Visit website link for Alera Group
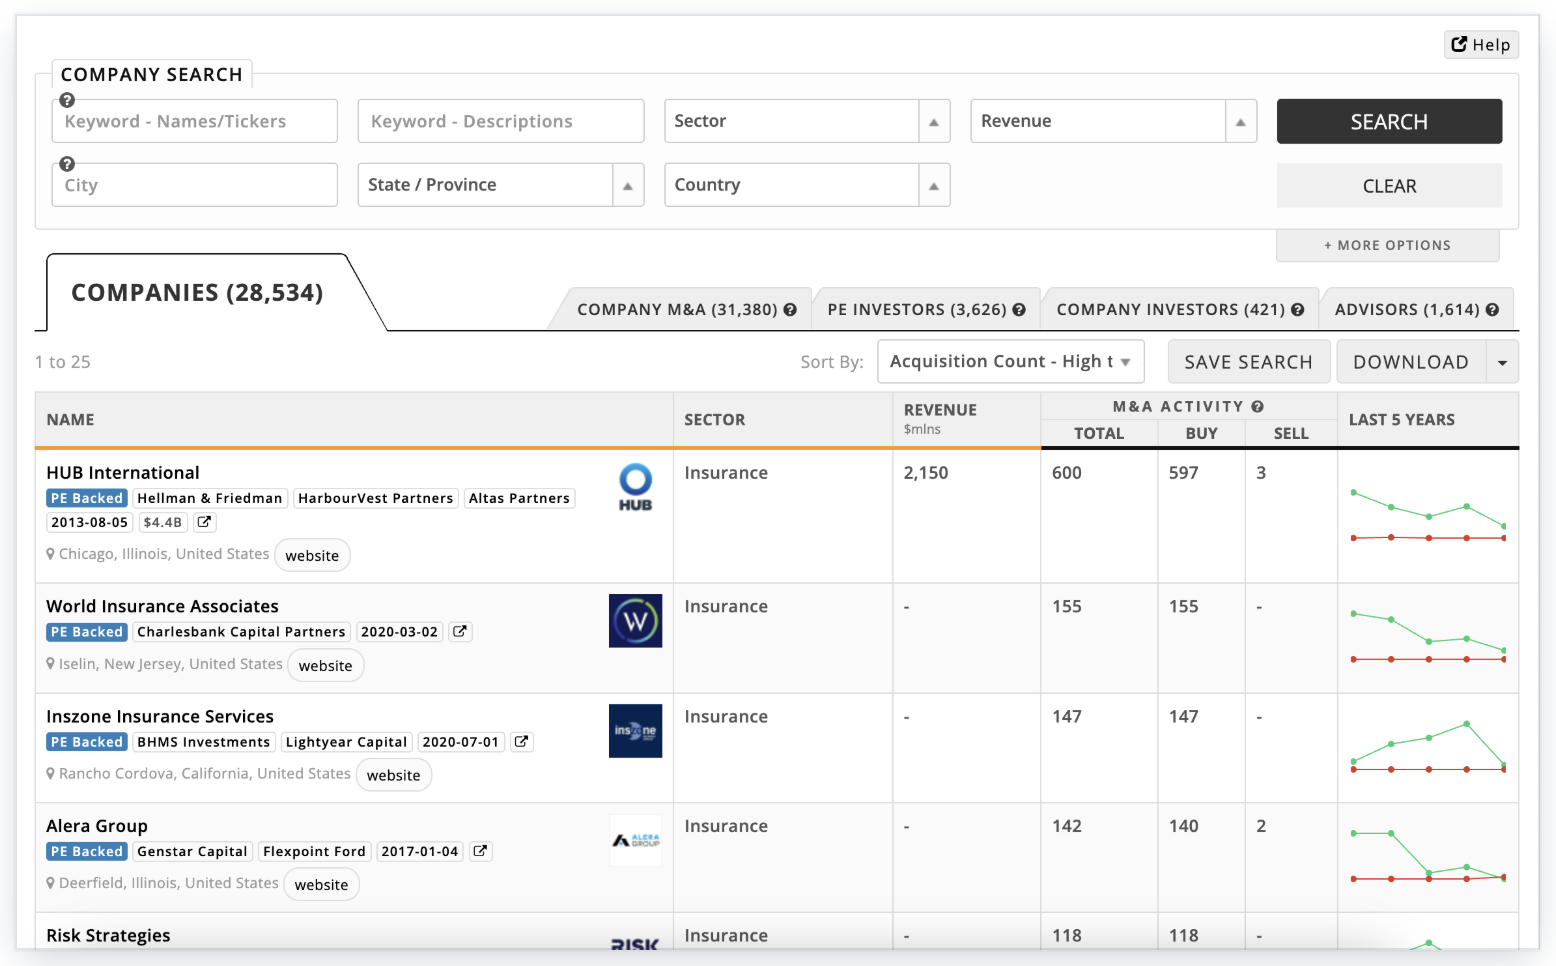 click(x=321, y=885)
